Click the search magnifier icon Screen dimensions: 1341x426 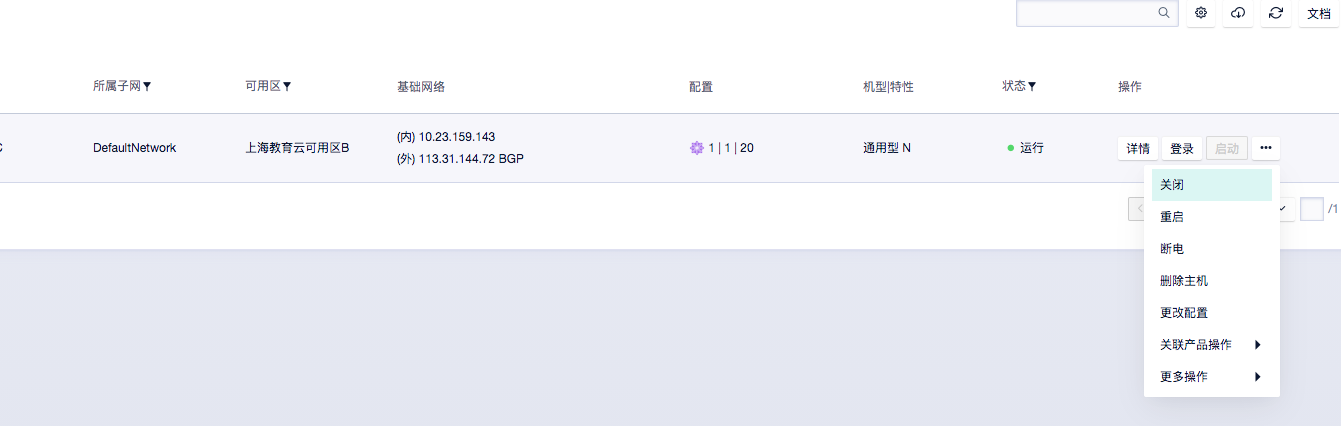point(1164,13)
